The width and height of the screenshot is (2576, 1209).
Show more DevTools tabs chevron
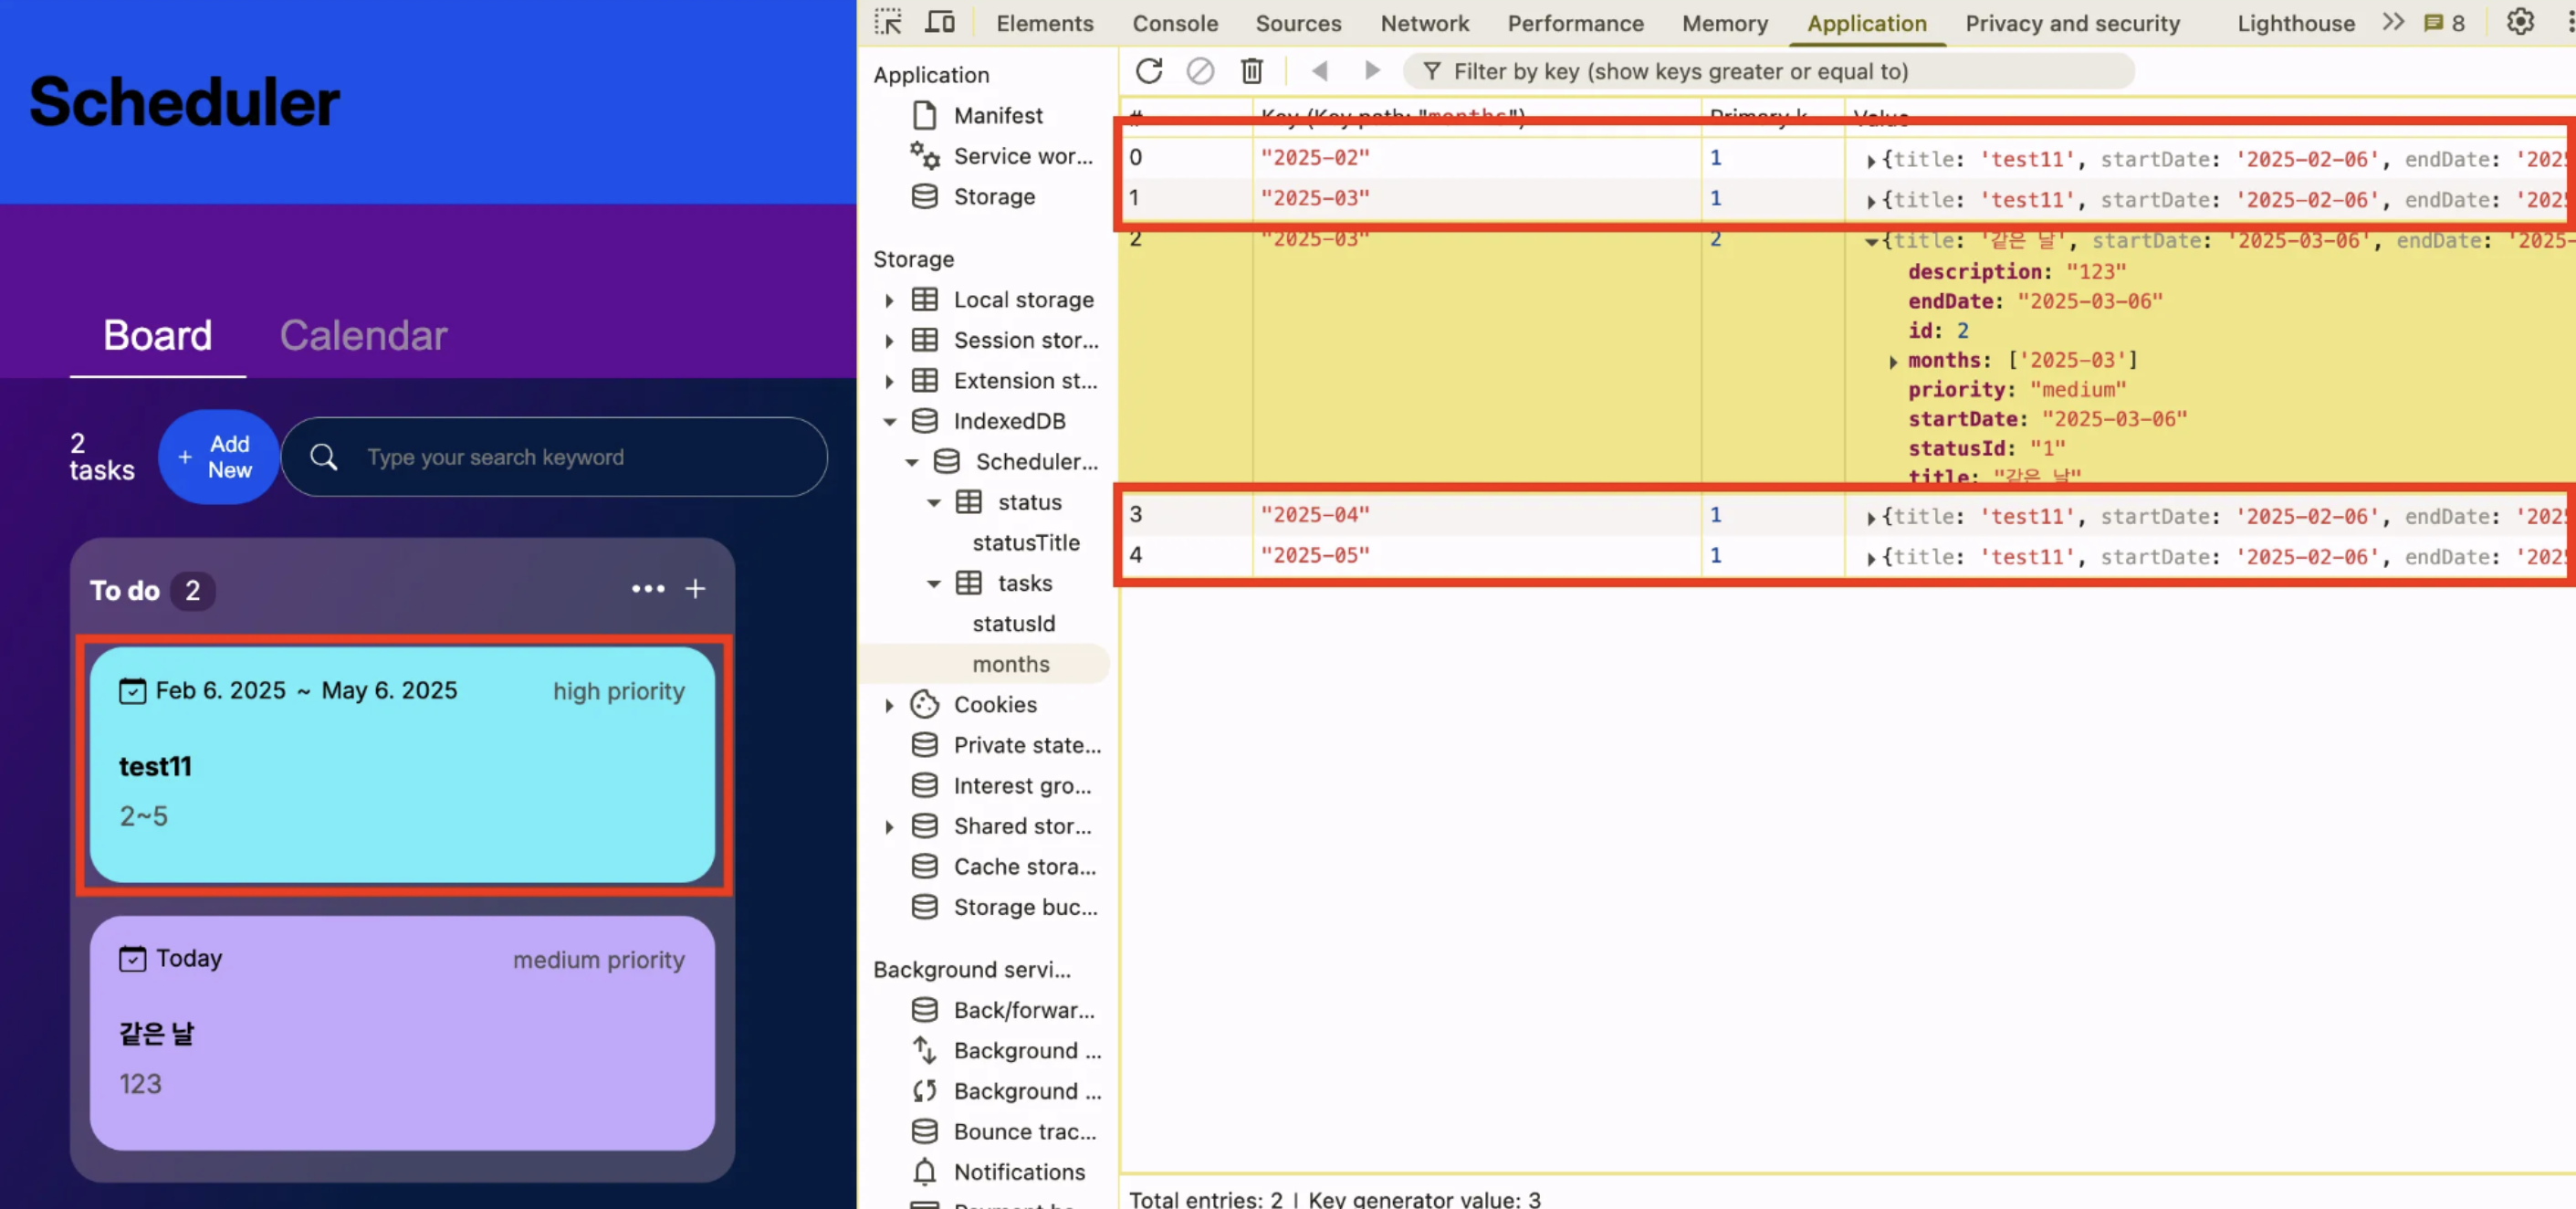(2392, 22)
